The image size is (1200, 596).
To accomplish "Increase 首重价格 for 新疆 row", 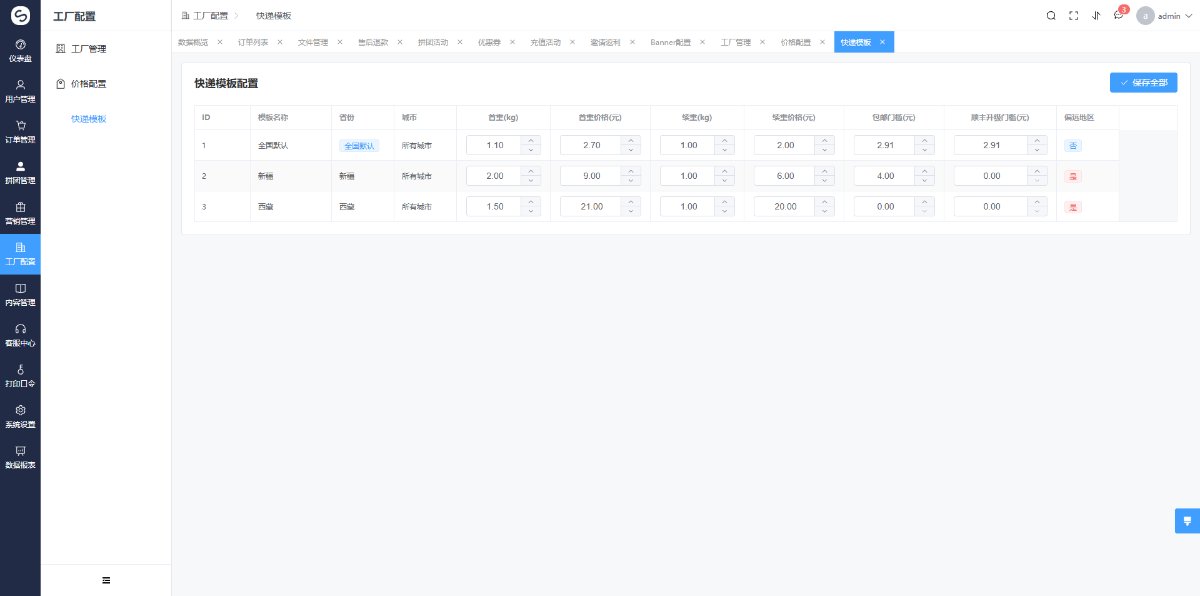I will pos(630,171).
